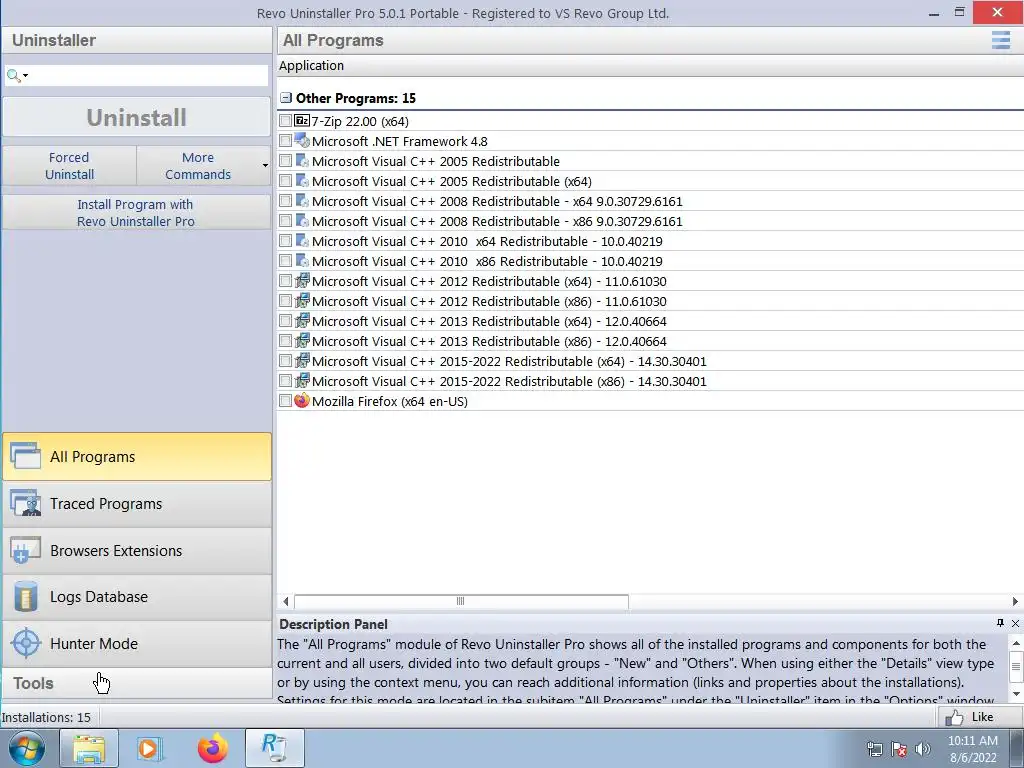Open More Commands dropdown arrow
The image size is (1024, 768).
[265, 165]
